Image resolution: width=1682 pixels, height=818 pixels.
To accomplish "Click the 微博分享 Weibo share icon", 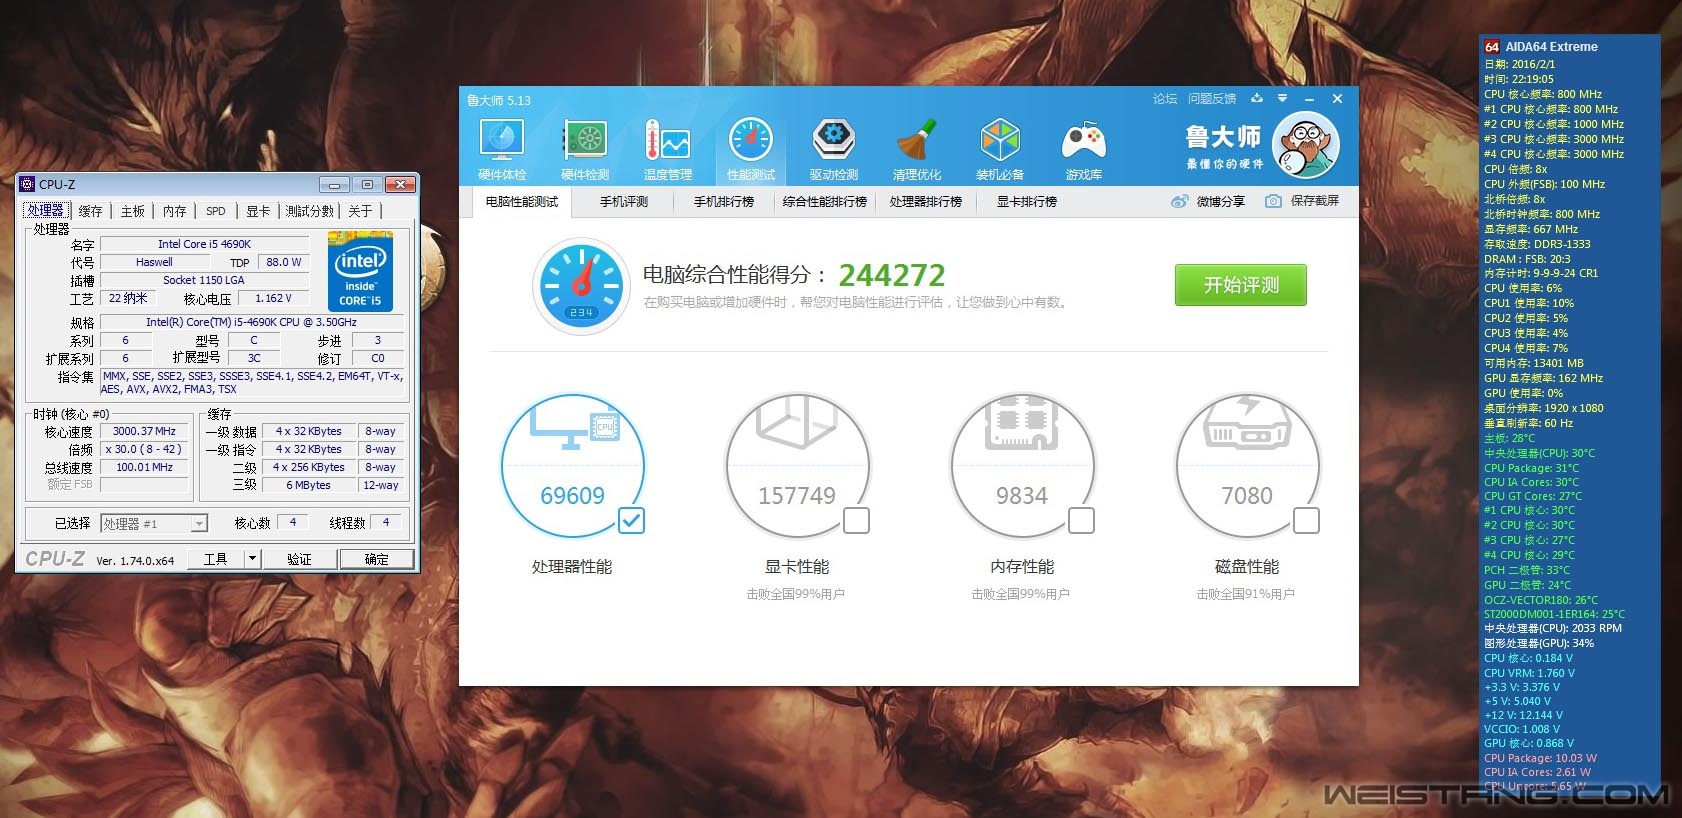I will click(1180, 201).
